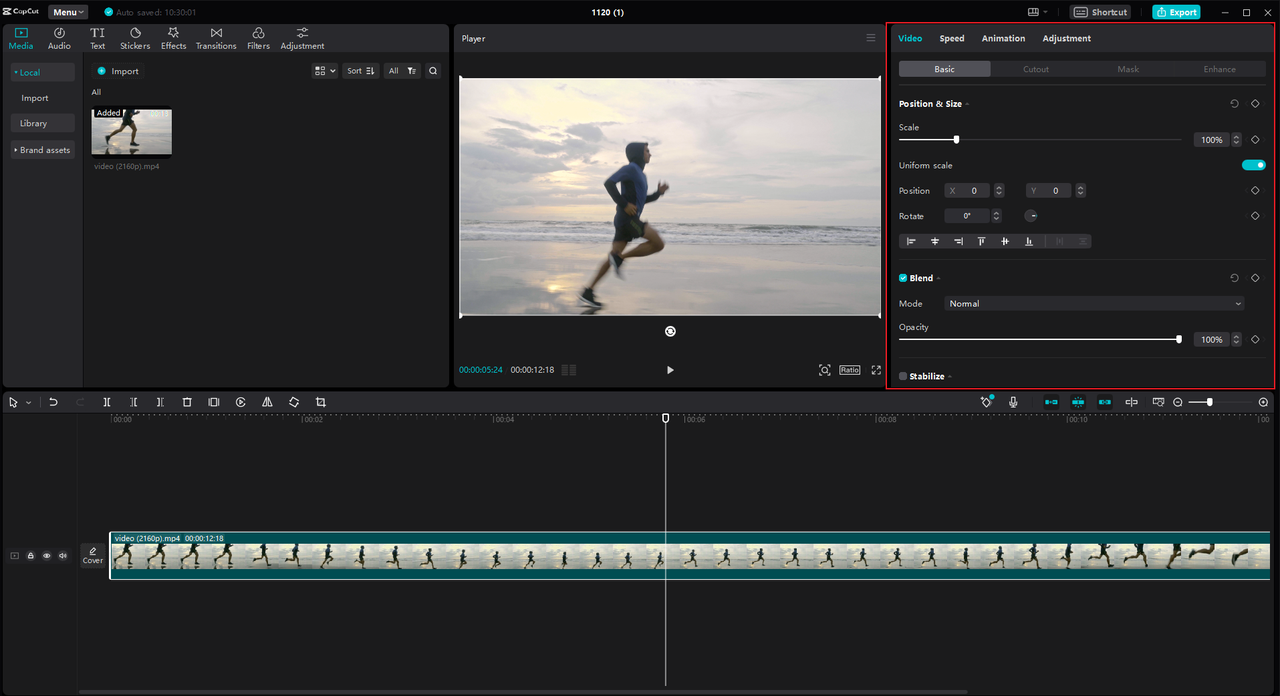Screen dimensions: 1280x696
Task: Open the Mask sub-tab
Action: [1128, 69]
